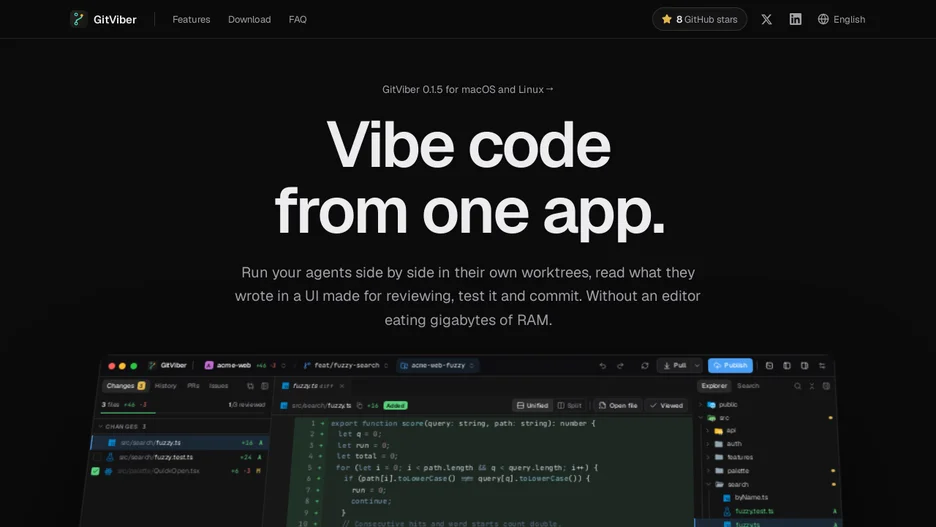Screen dimensions: 936x527
Task: Collapse the CHANGES 3 section
Action: pos(122,427)
